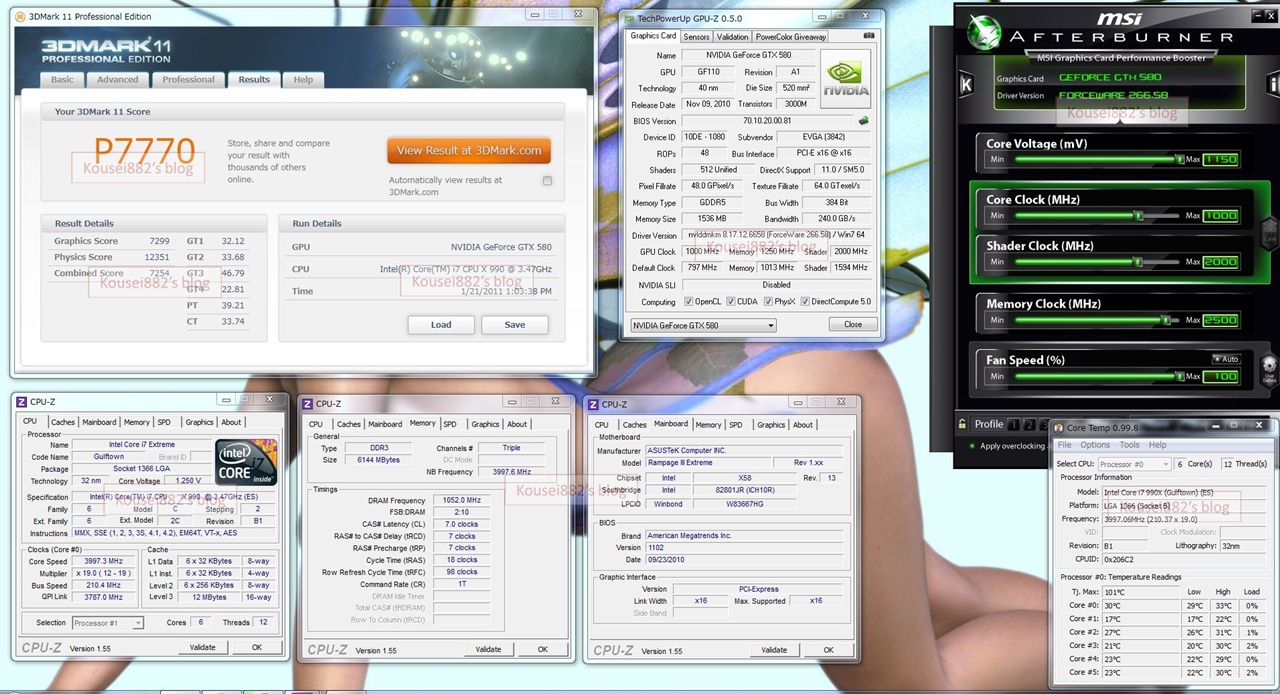Click the Core Clock slider handle

pos(1138,215)
